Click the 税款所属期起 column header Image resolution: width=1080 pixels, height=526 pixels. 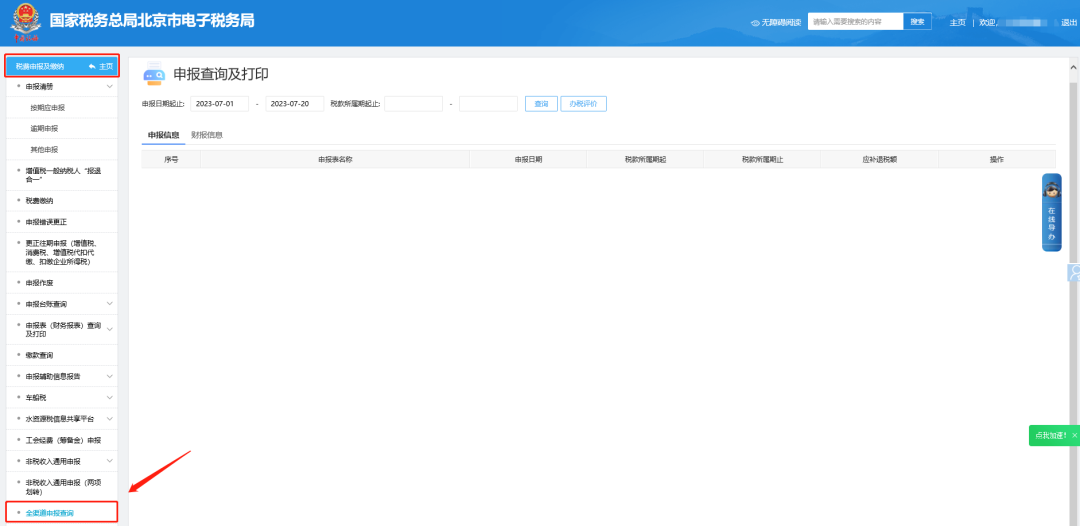645,159
